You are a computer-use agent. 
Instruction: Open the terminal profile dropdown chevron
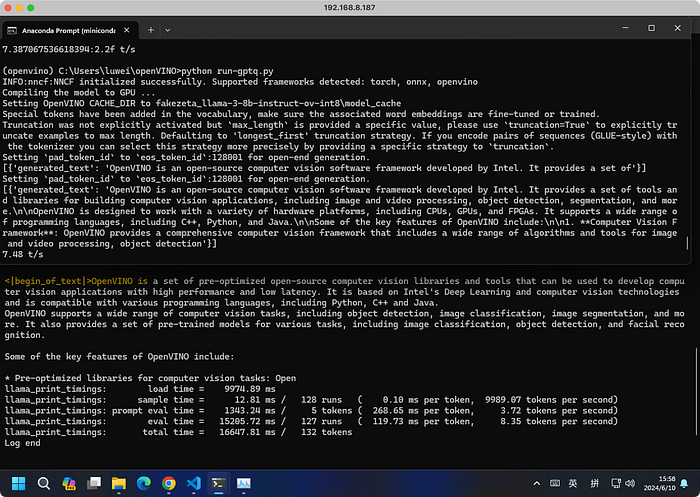pos(168,30)
